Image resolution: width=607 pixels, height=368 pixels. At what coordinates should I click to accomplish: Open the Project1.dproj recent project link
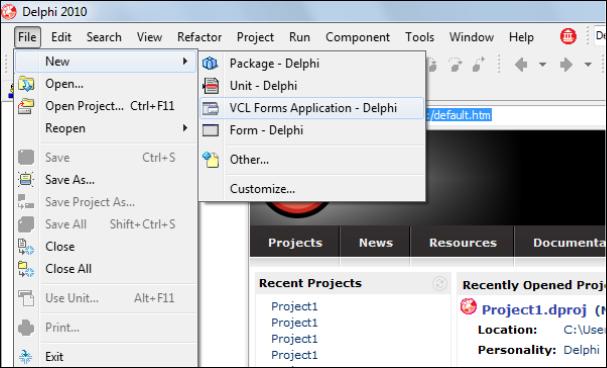coord(534,310)
